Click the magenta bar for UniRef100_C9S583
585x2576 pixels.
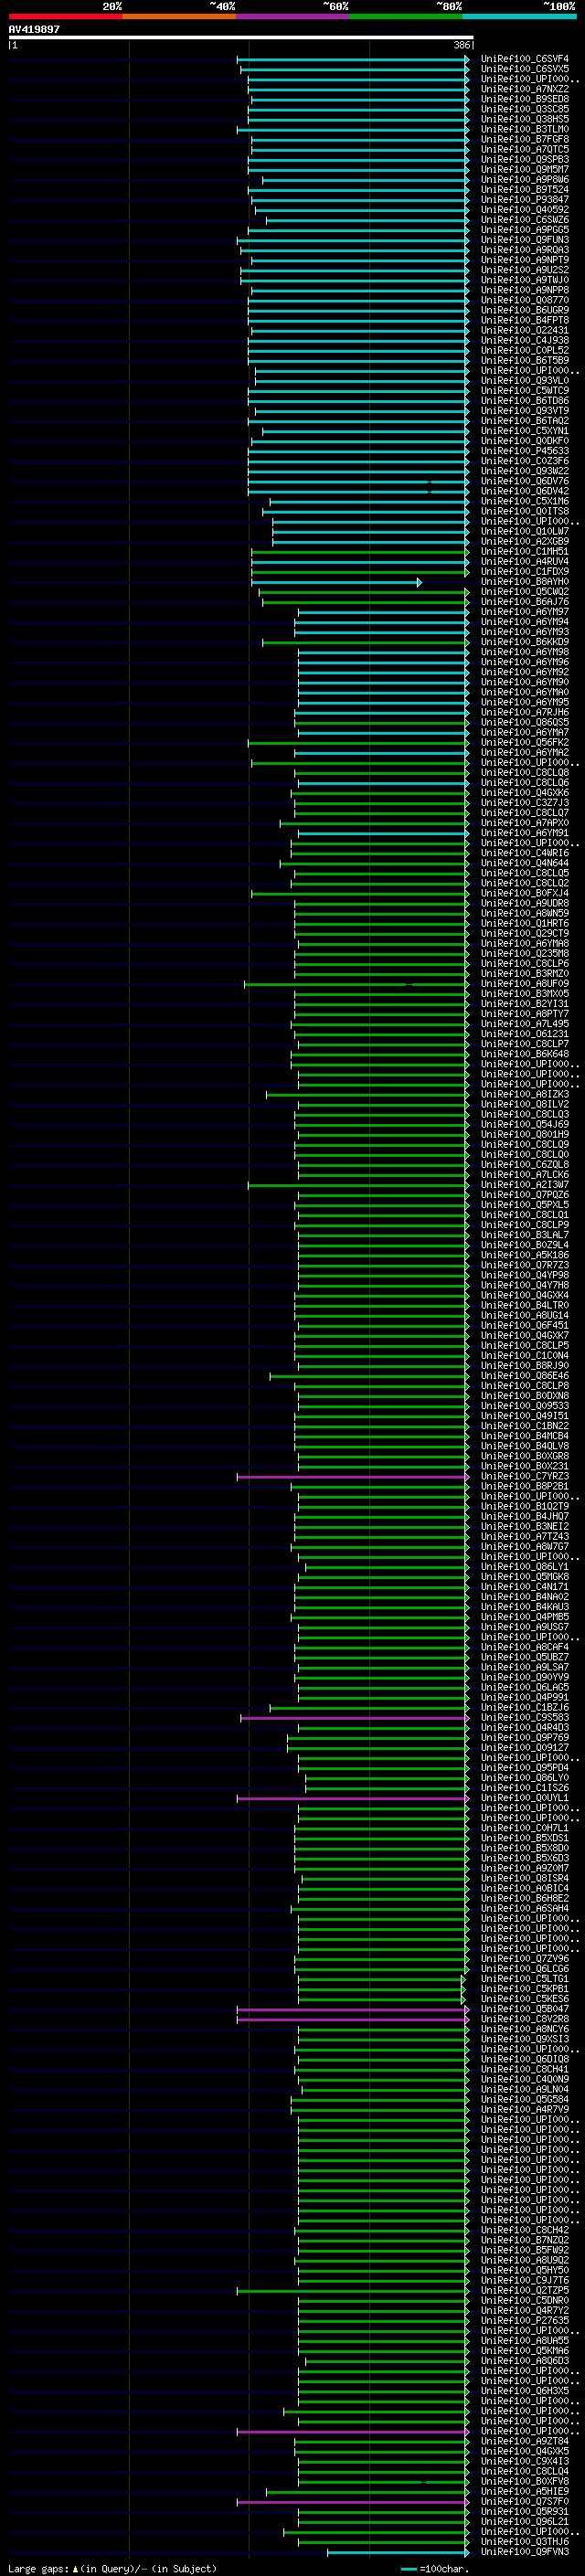coord(354,1718)
